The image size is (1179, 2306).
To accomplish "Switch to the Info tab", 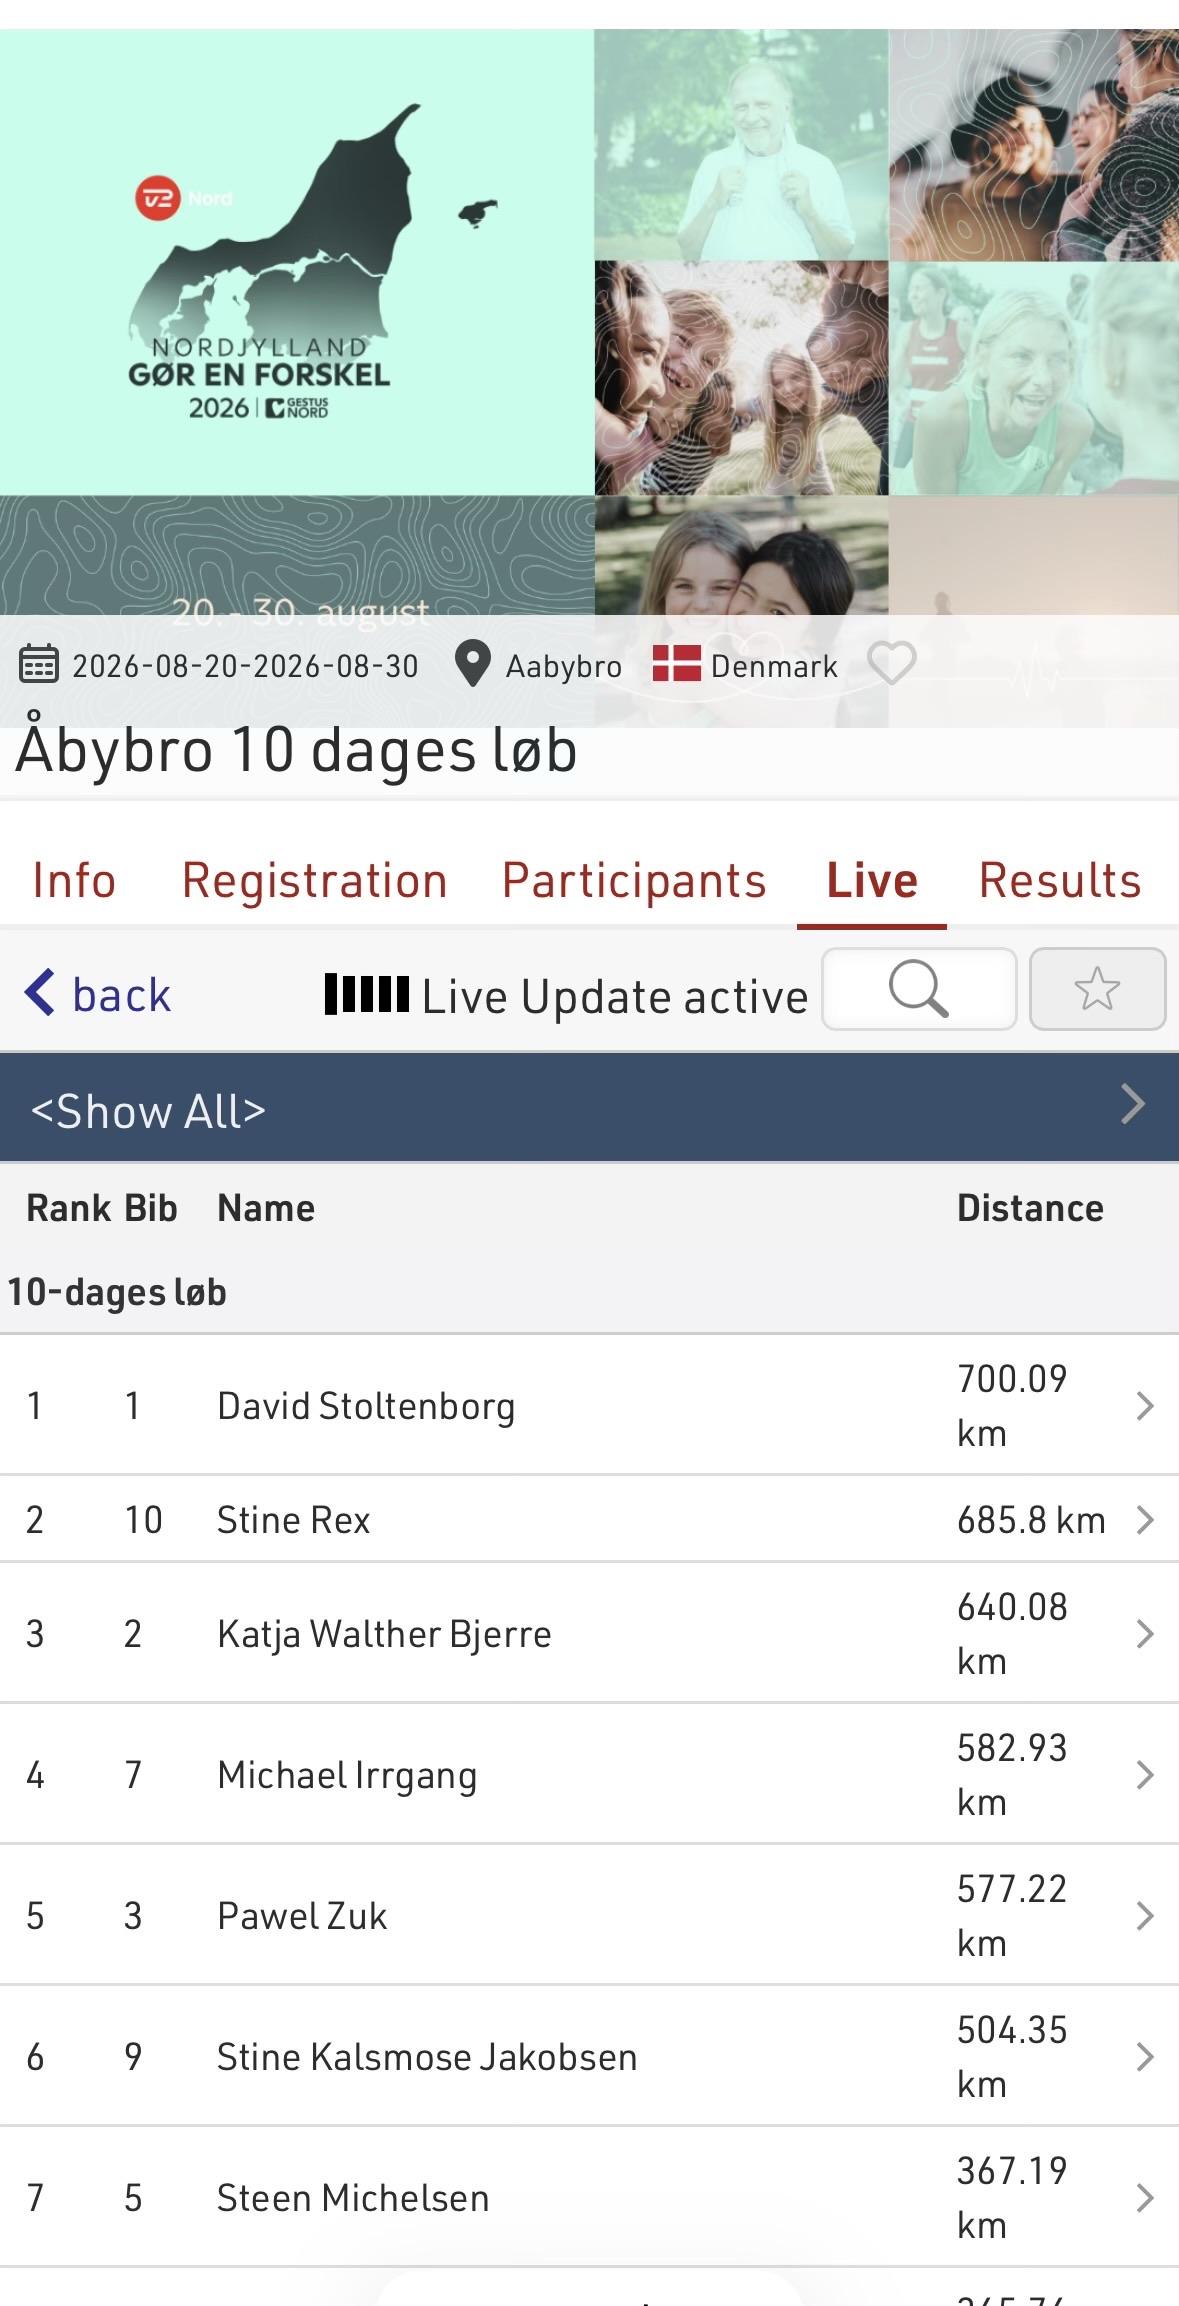I will 74,881.
